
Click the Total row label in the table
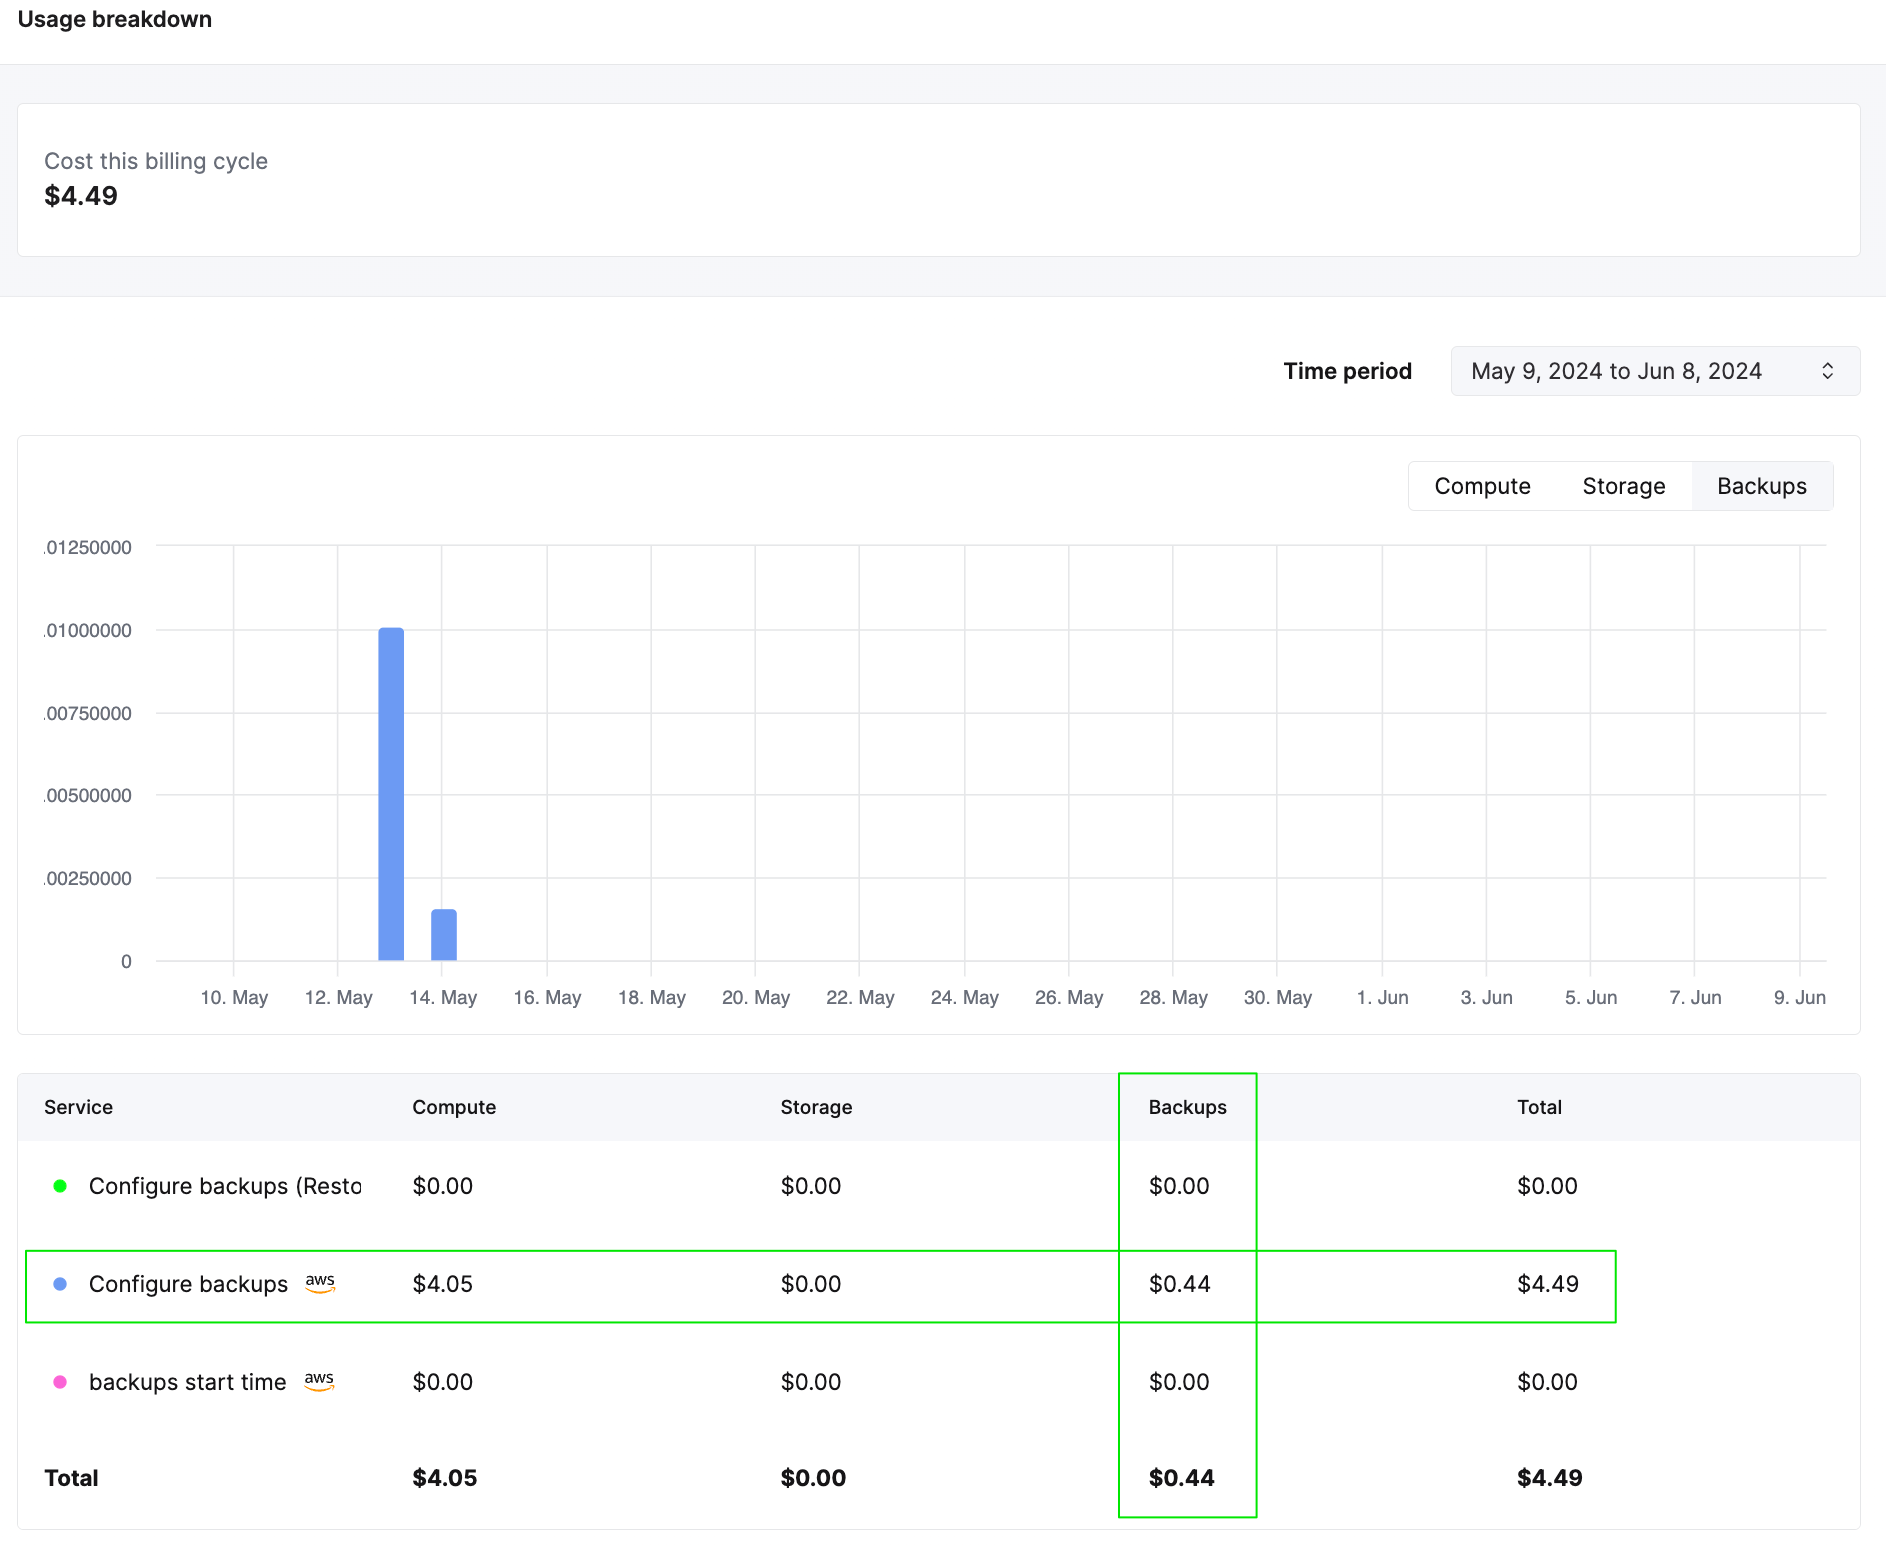click(71, 1478)
